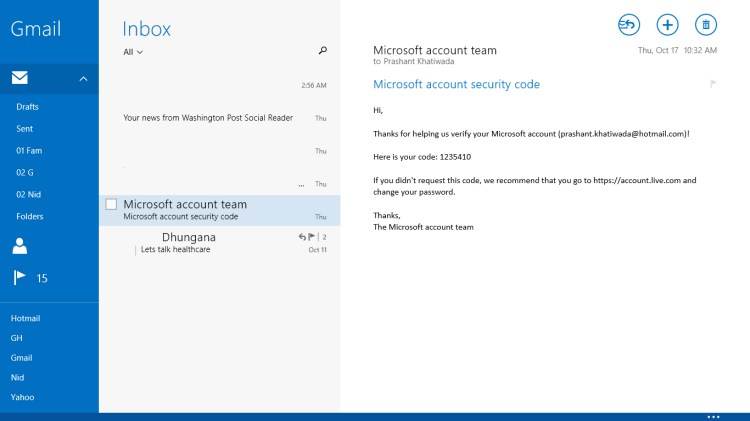Click the flag icon on Dhungana message
Screen dimensions: 750x421
311,237
